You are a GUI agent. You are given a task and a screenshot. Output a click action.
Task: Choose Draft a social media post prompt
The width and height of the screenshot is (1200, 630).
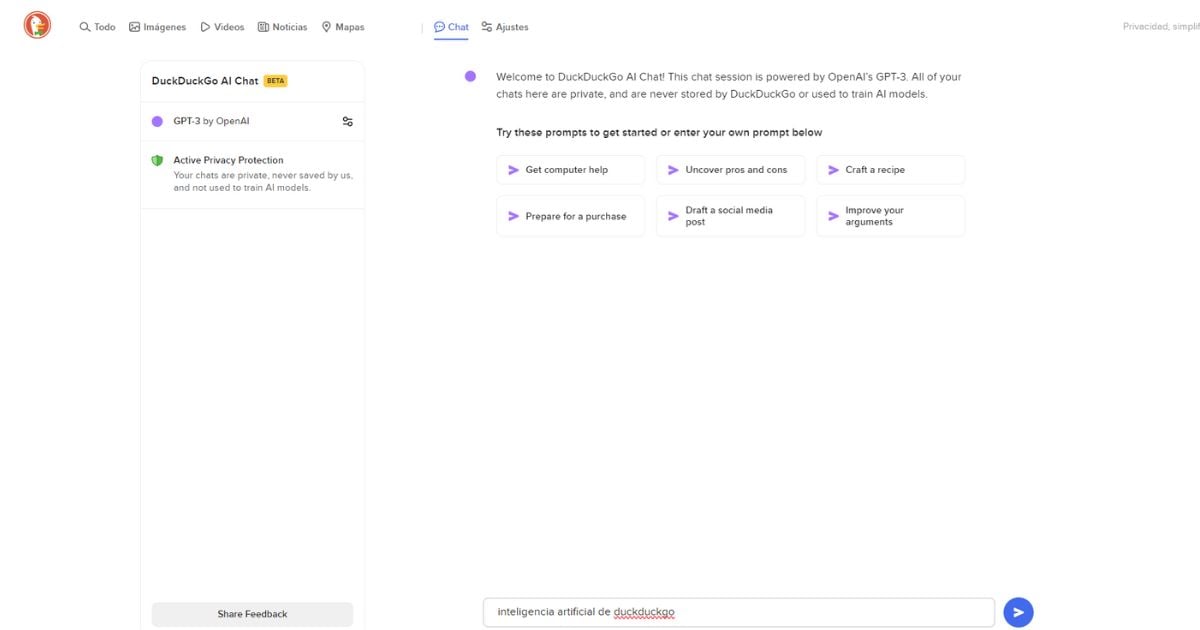(730, 216)
